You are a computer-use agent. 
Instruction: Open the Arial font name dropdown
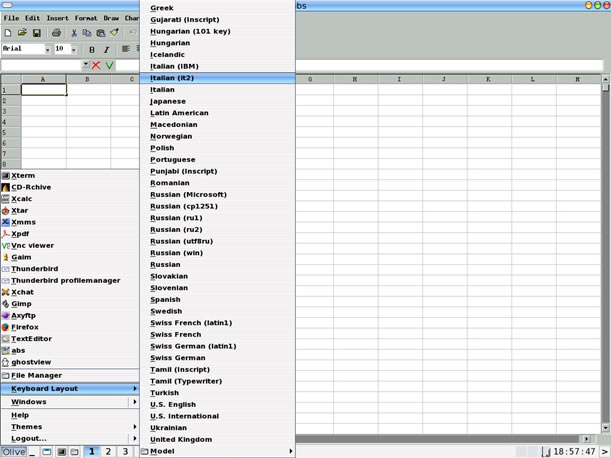coord(45,49)
